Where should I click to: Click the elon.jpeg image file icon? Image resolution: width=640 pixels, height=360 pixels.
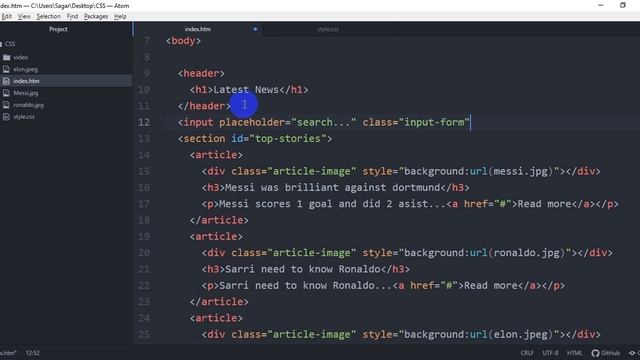click(x=6, y=69)
